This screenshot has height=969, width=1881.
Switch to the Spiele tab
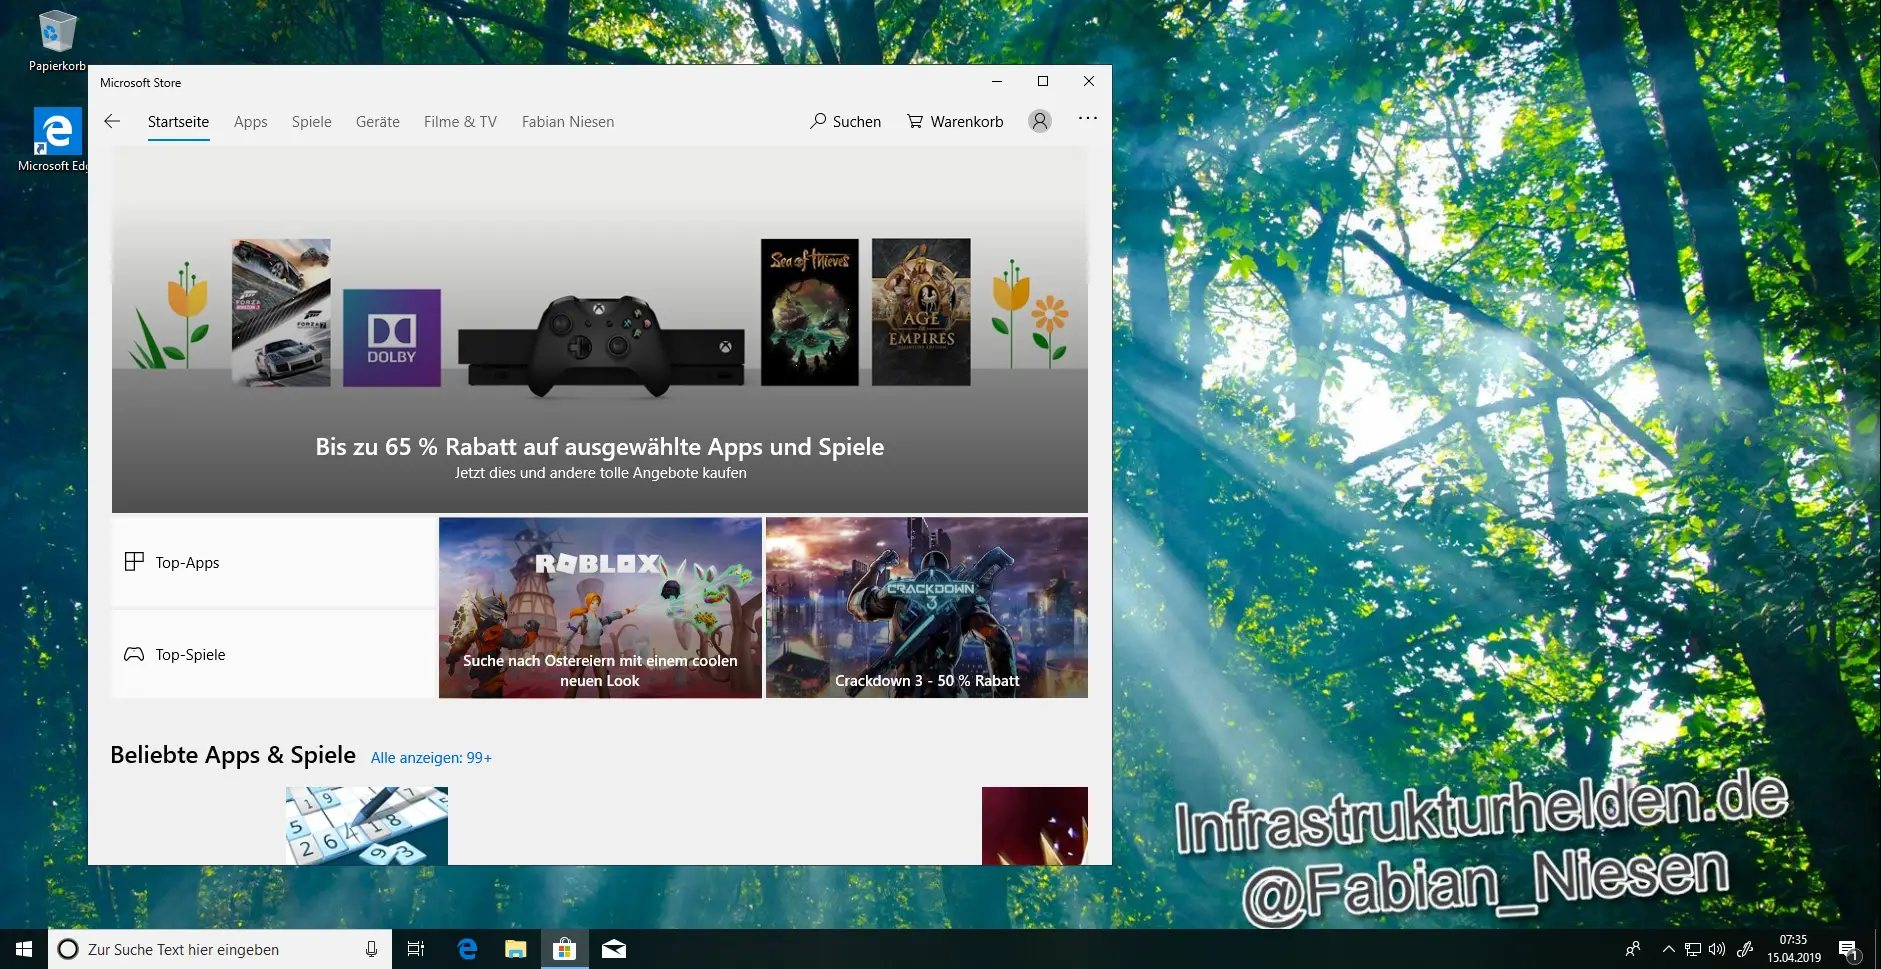pyautogui.click(x=311, y=122)
